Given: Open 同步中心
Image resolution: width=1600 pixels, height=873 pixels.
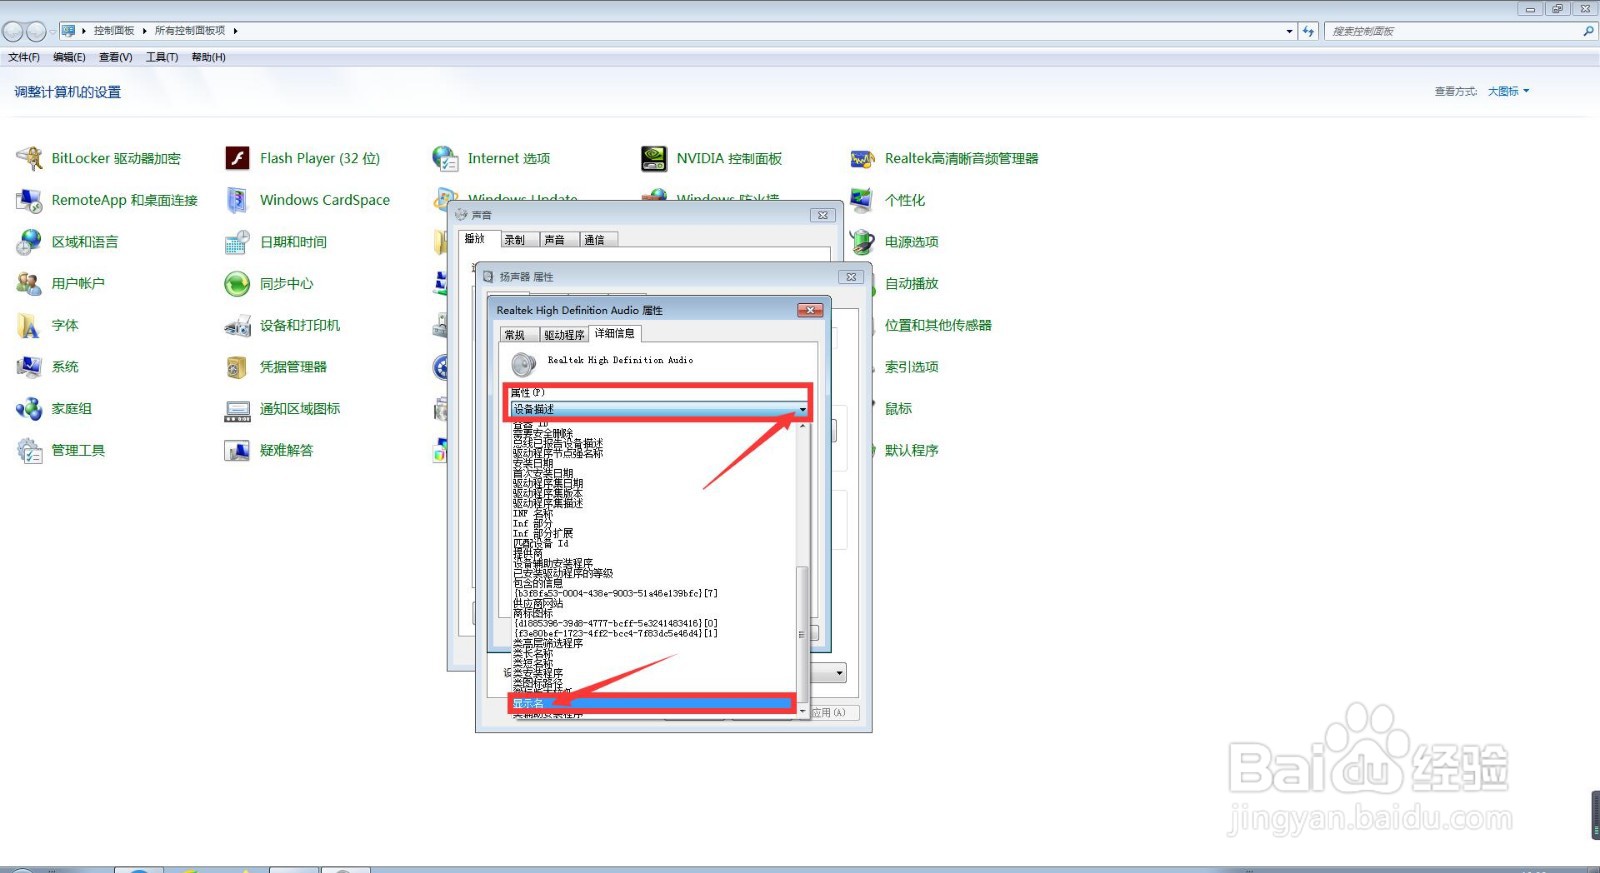Looking at the screenshot, I should point(270,284).
